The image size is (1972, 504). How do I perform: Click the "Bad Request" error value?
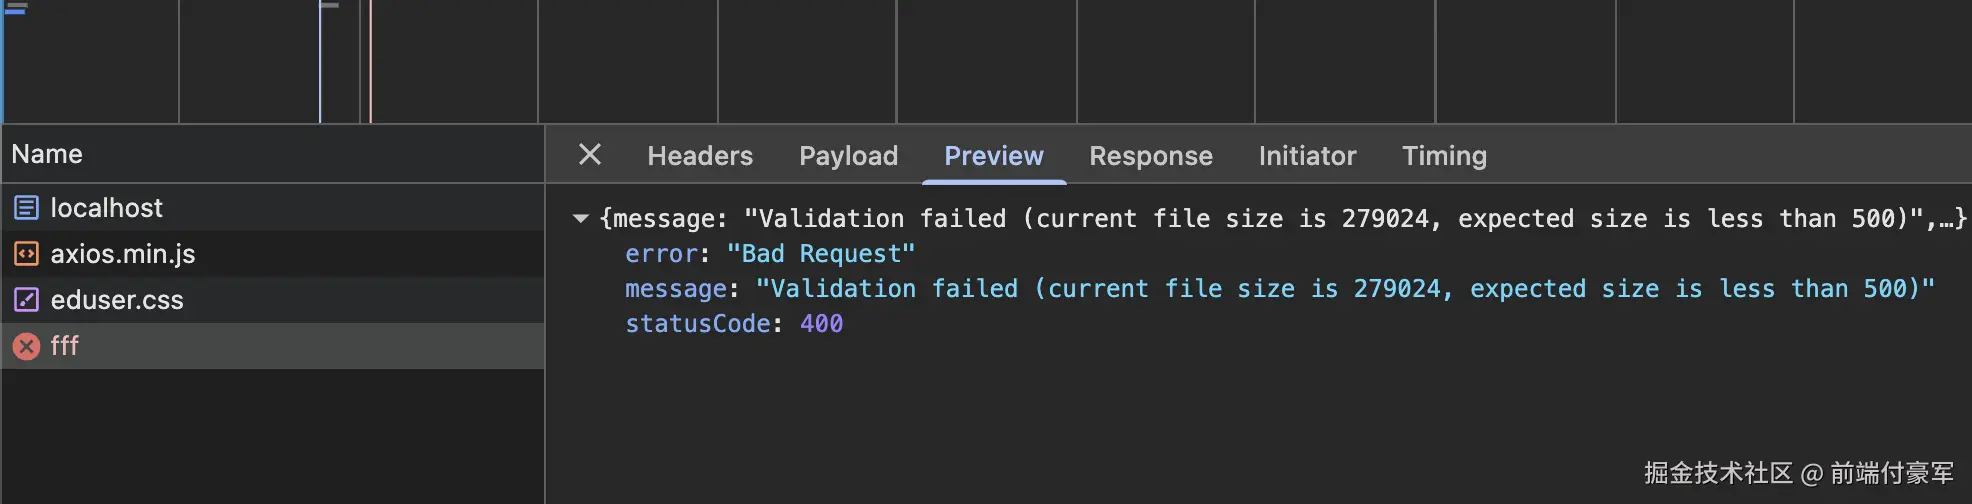pyautogui.click(x=820, y=254)
